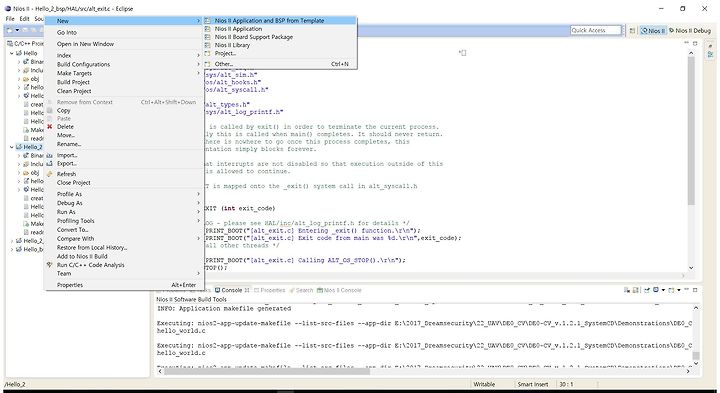The height and width of the screenshot is (393, 720).
Task: Click Go Into in context menu
Action: pyautogui.click(x=124, y=33)
